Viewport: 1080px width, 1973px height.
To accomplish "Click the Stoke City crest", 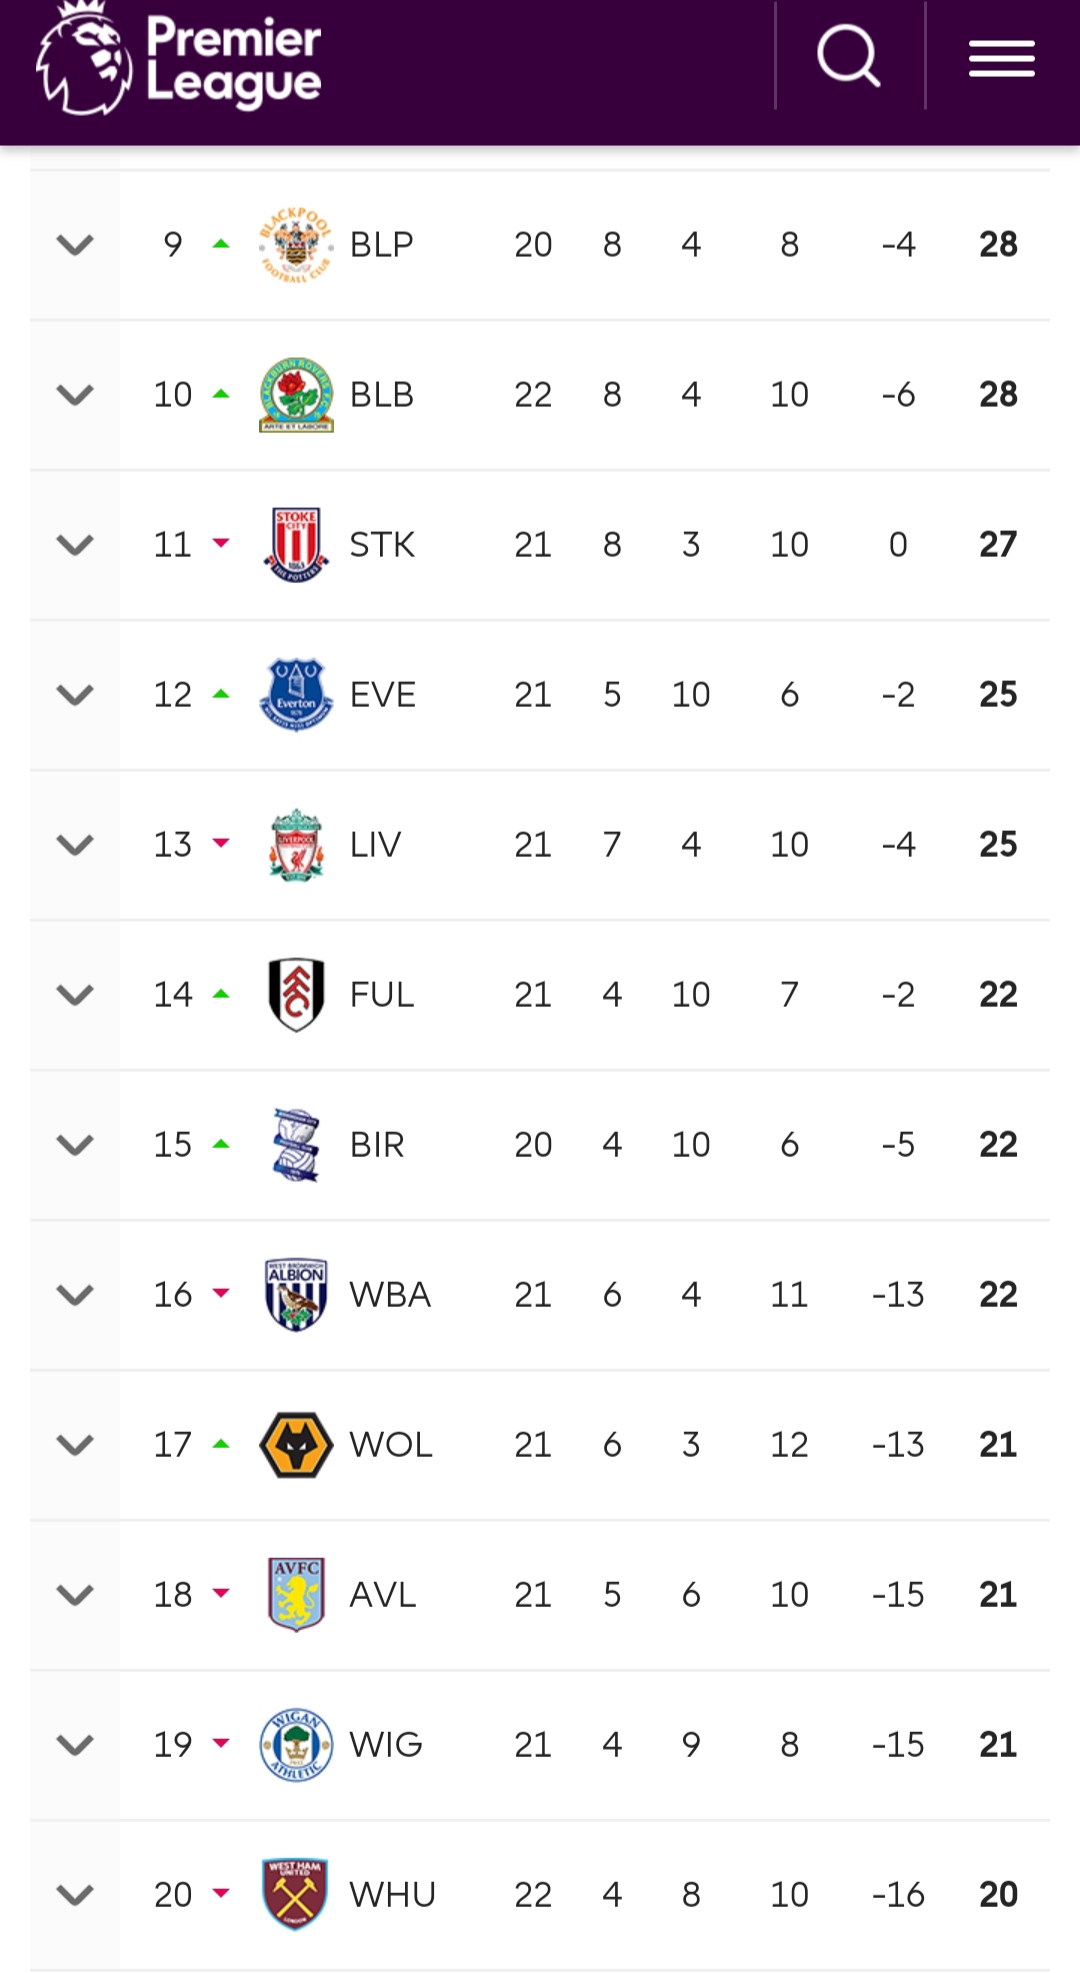I will 296,545.
